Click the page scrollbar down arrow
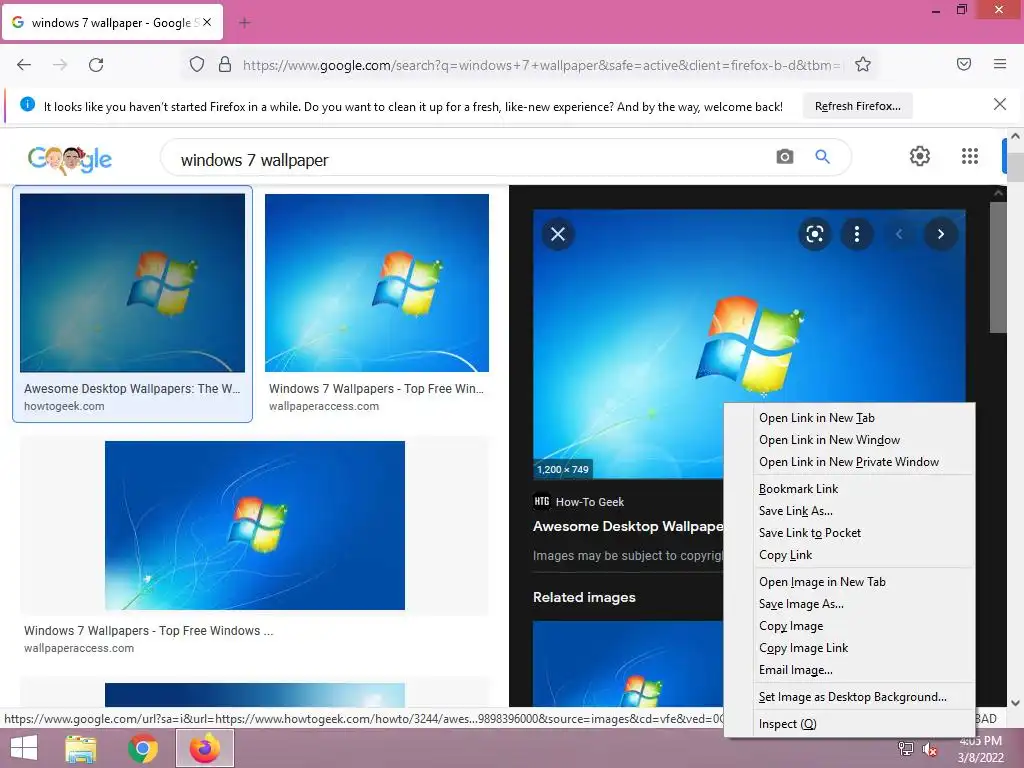1024x768 pixels. point(1015,703)
